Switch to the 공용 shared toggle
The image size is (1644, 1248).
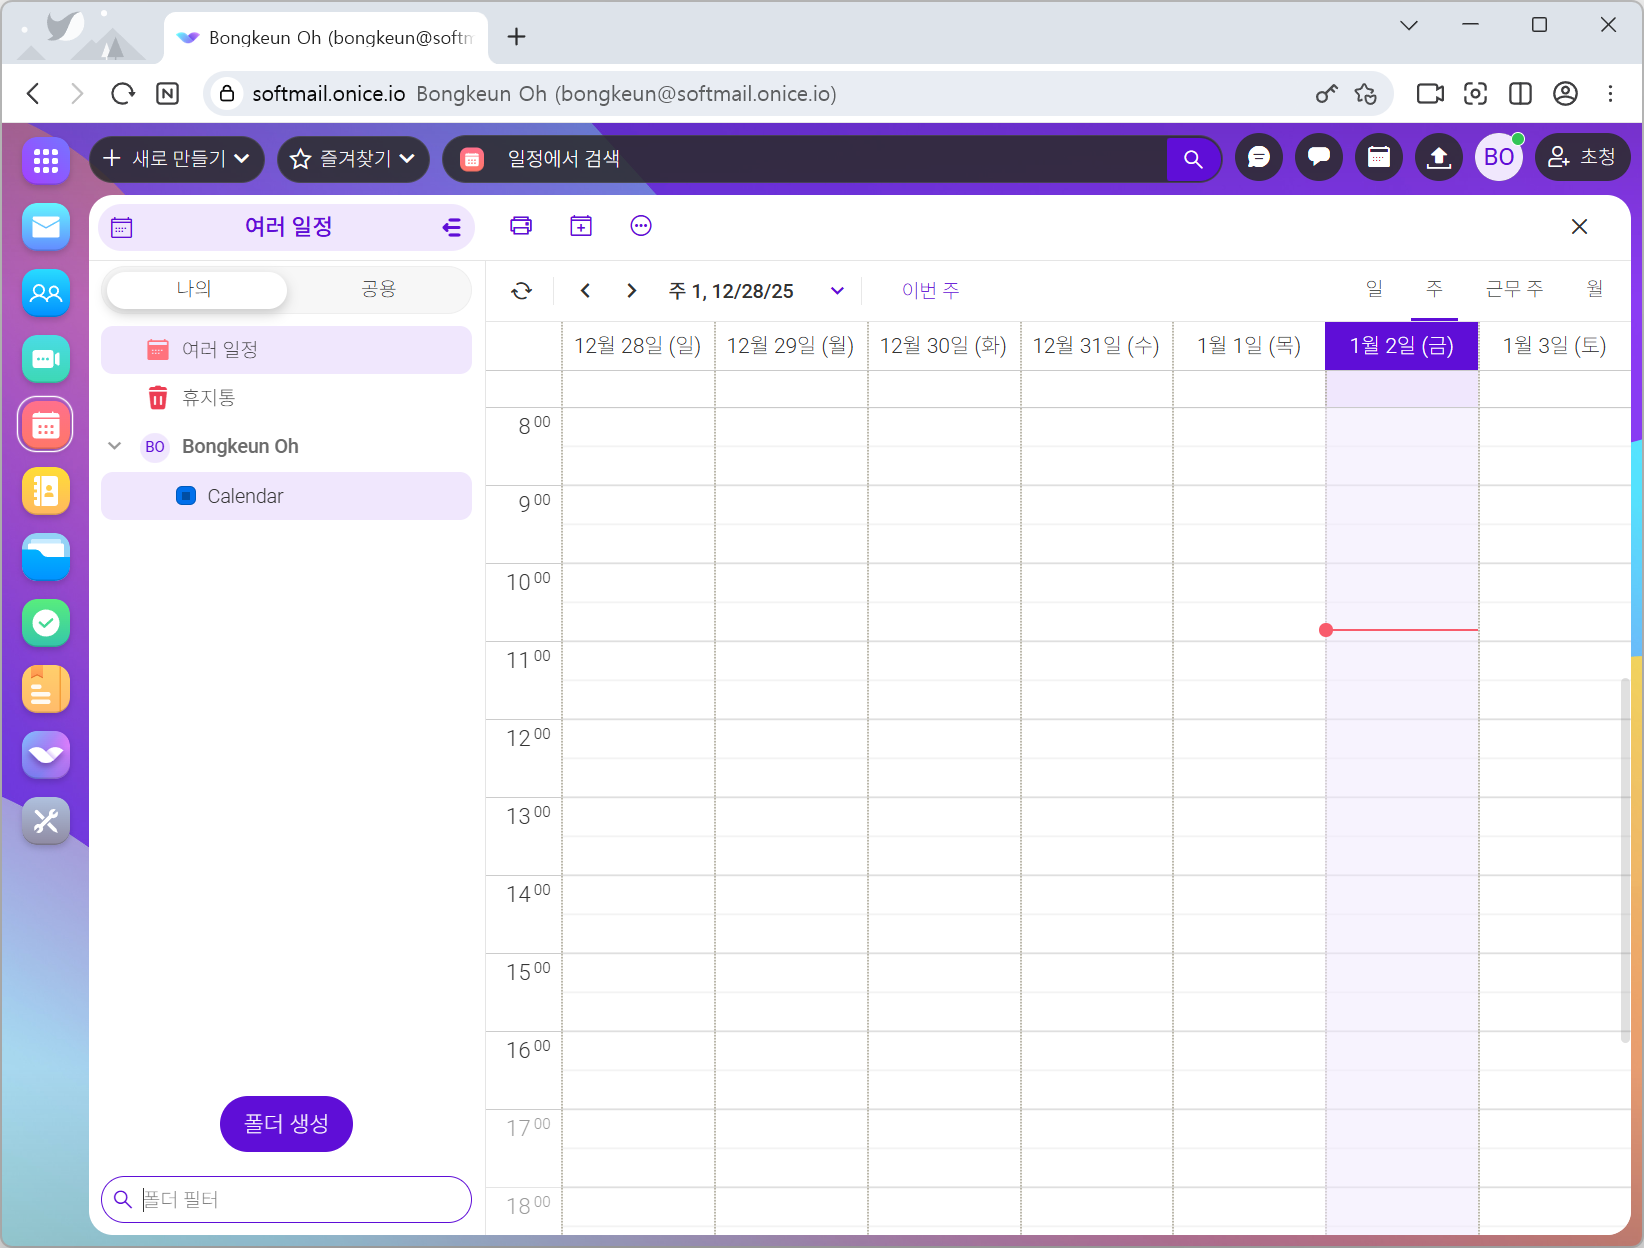(378, 290)
